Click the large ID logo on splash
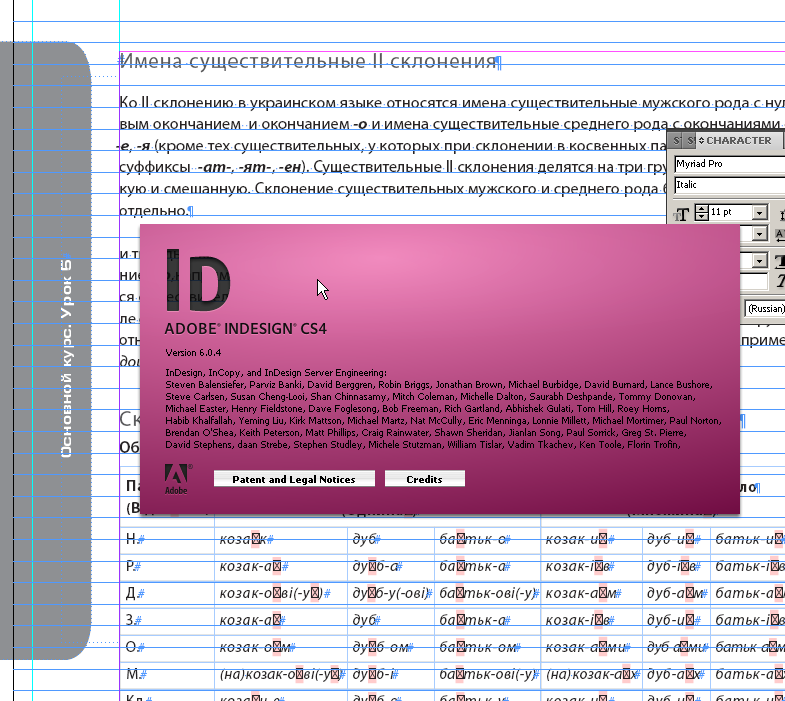 (197, 280)
